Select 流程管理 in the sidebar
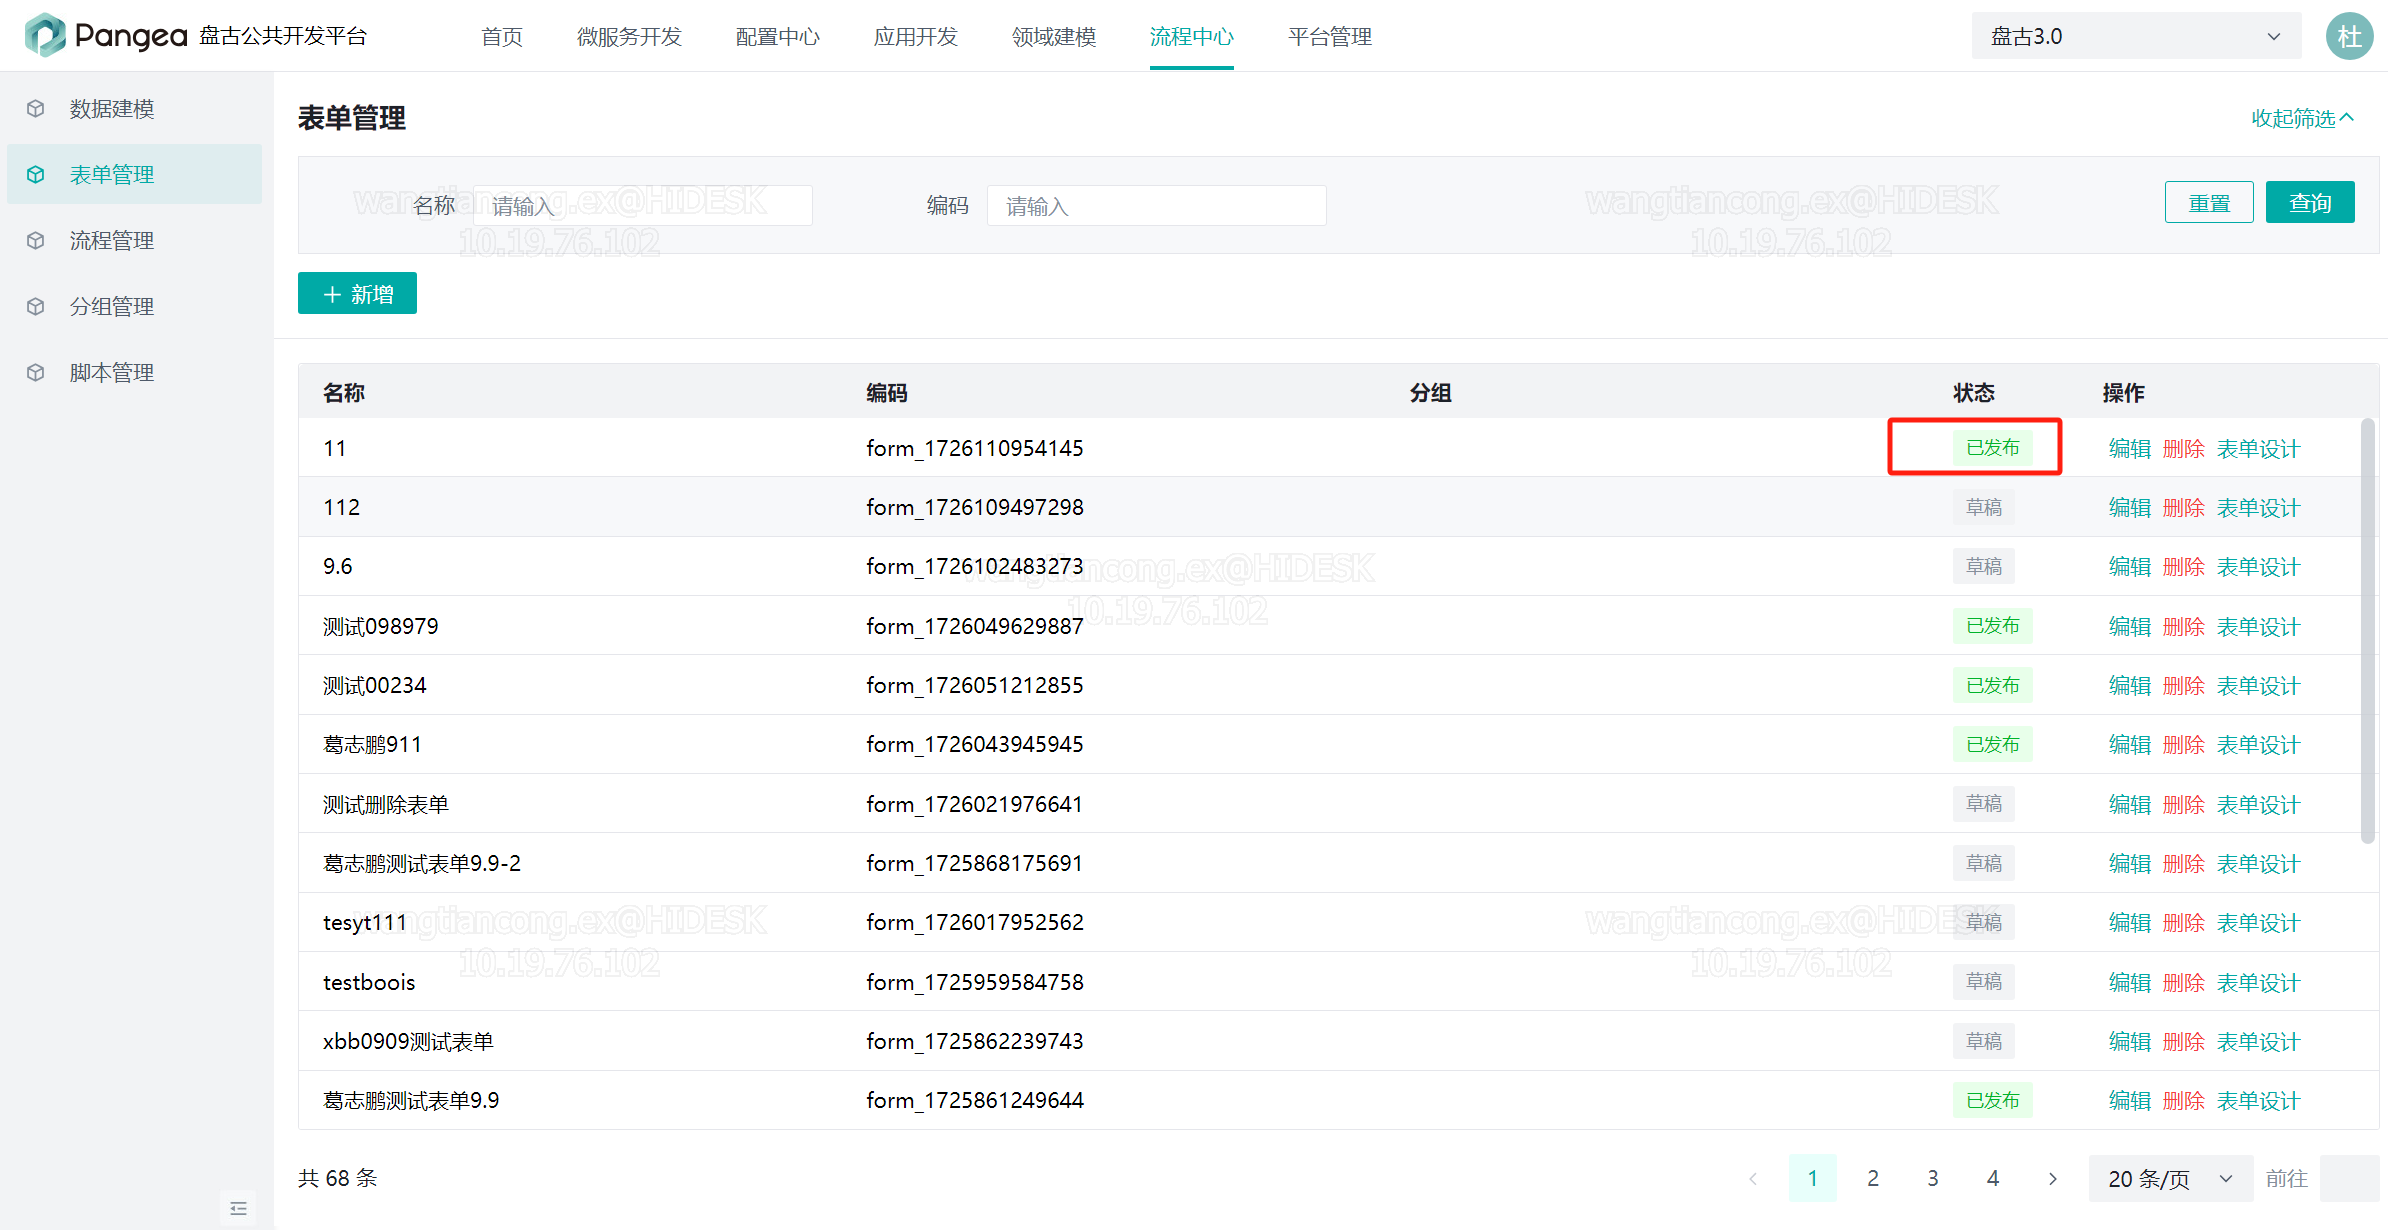 134,240
